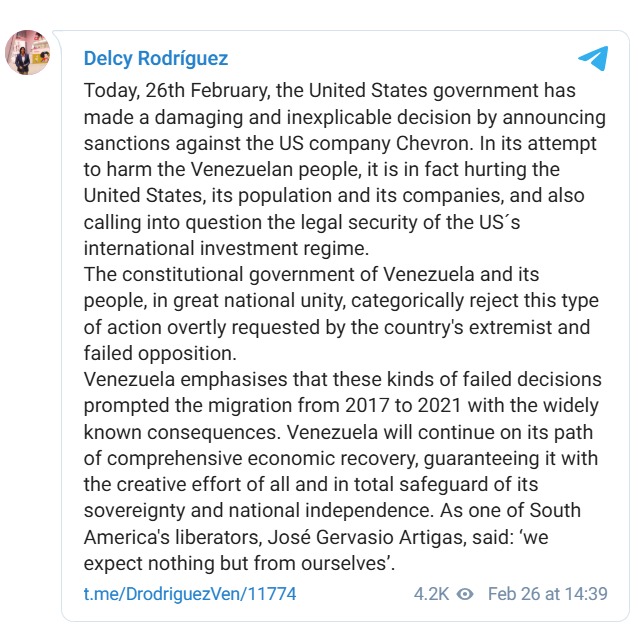The image size is (638, 641).
Task: Click the Feb 26 at 14:39 timestamp
Action: pyautogui.click(x=547, y=593)
